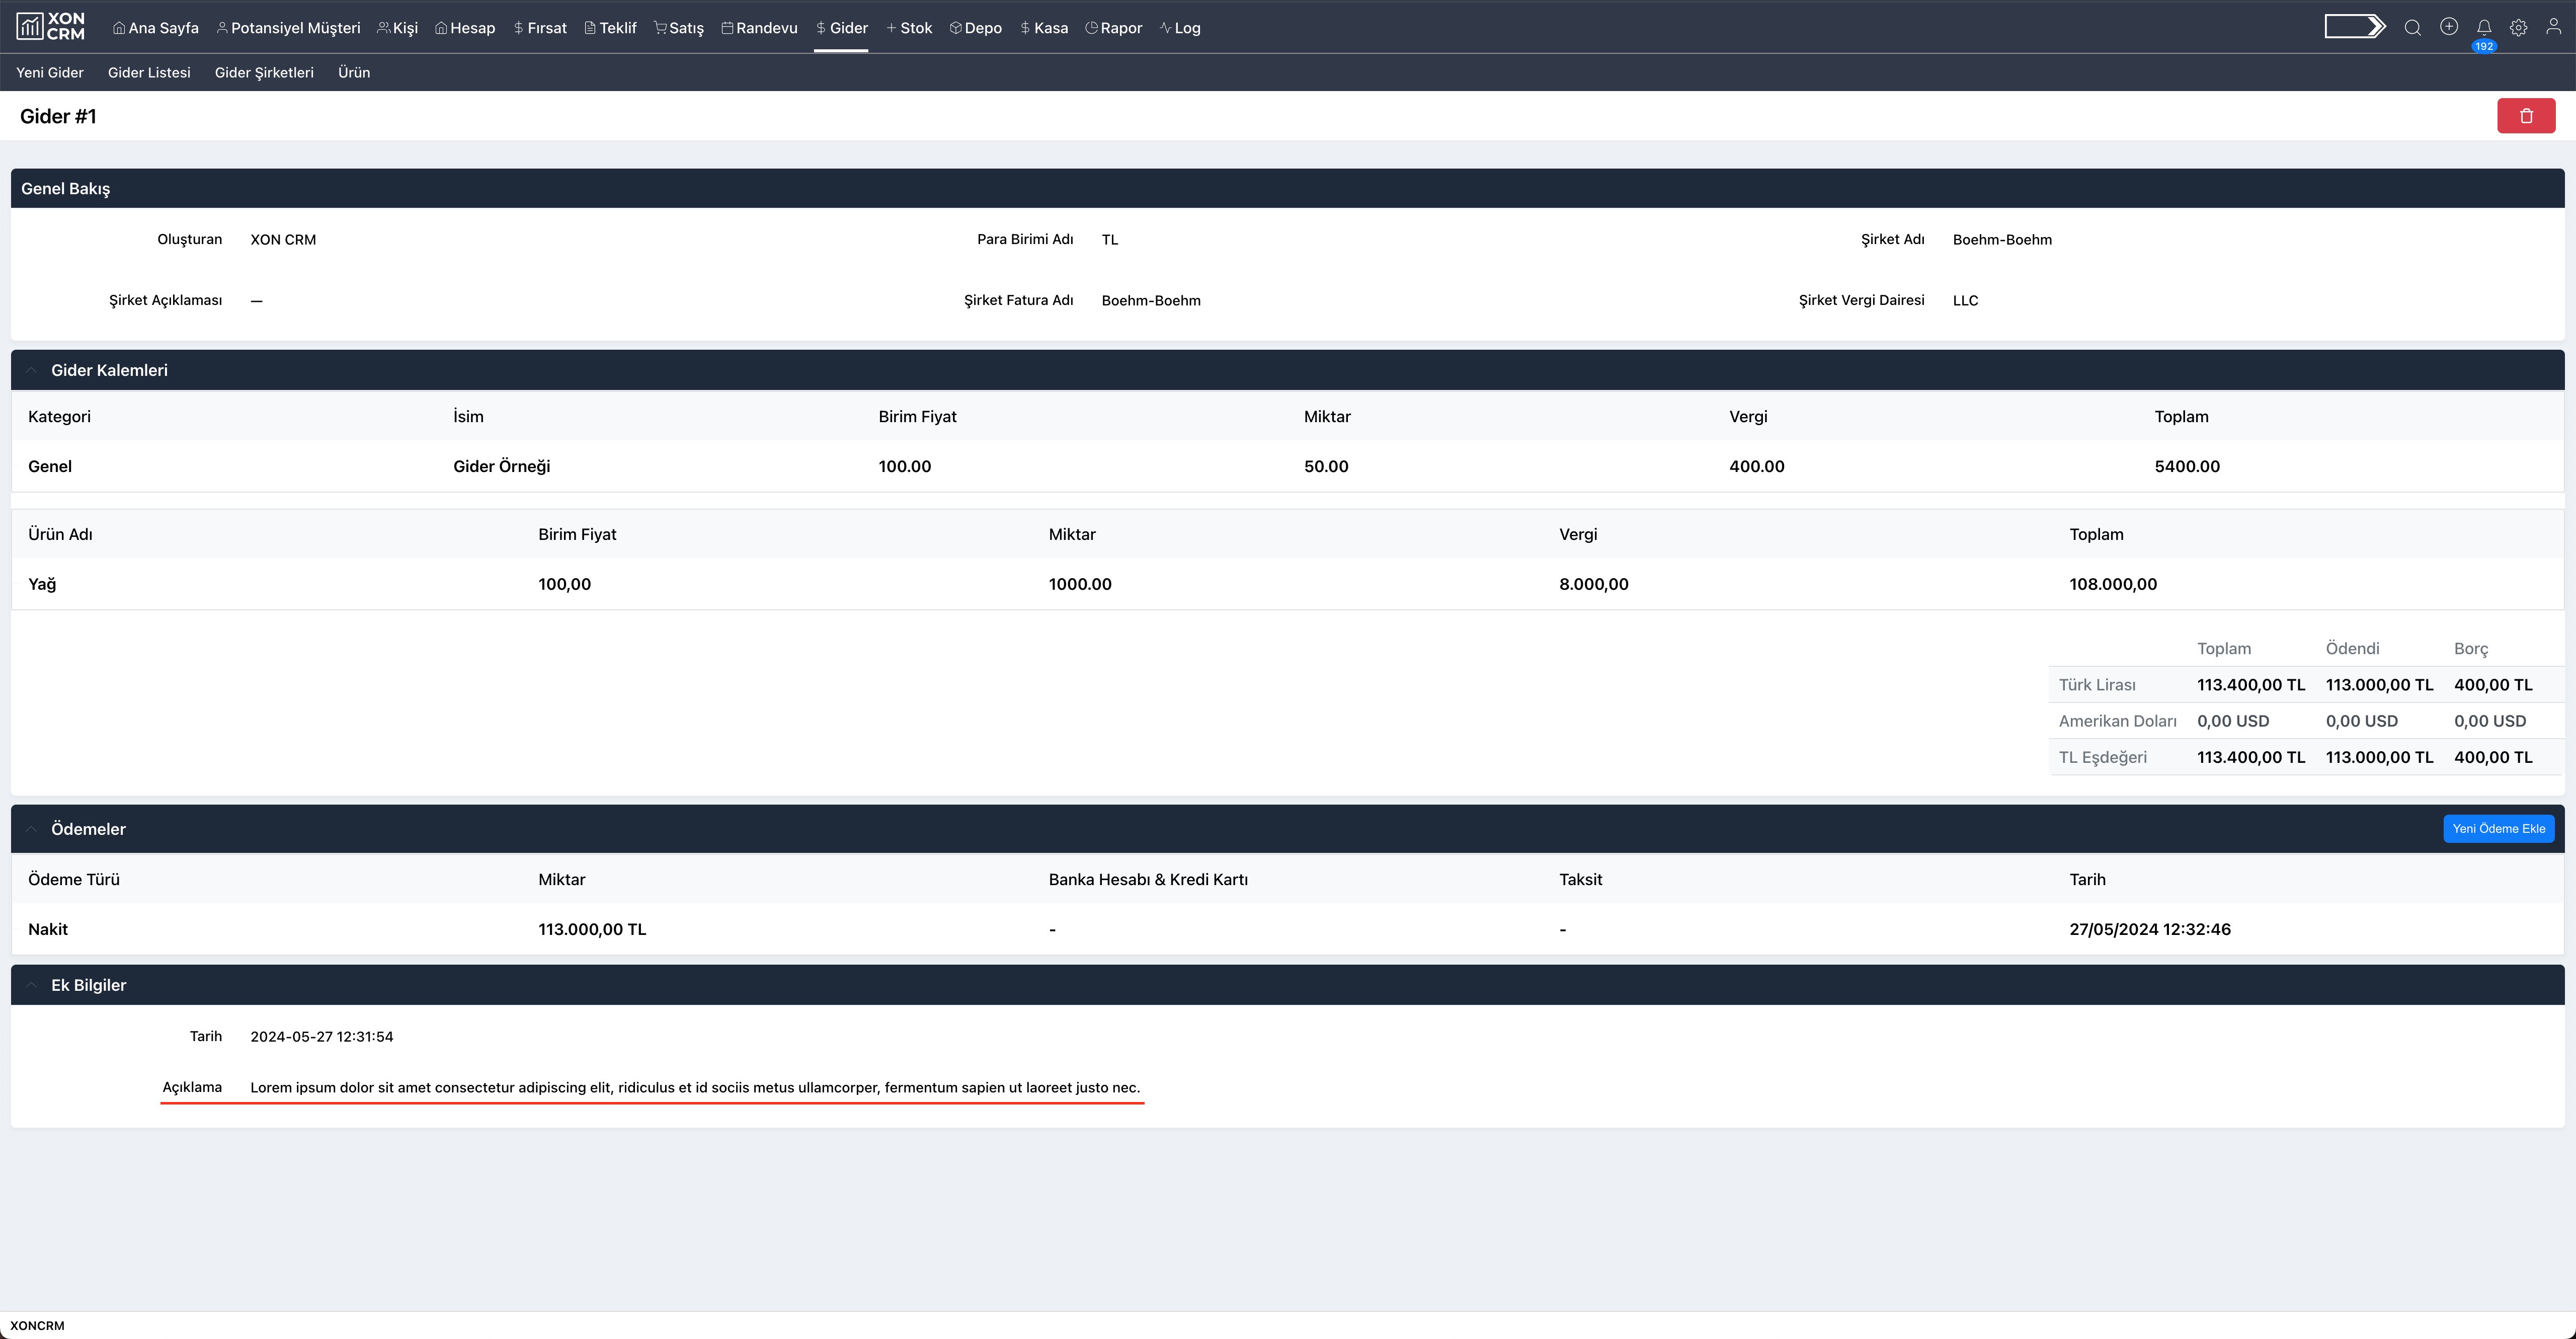Click the plus circle quick-add icon

pyautogui.click(x=2448, y=27)
